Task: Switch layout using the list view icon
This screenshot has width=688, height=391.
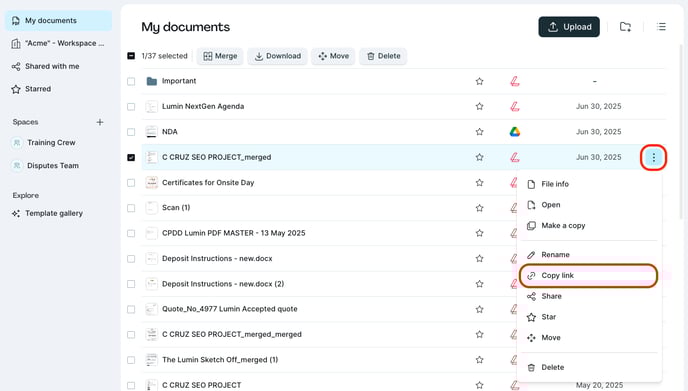Action: [x=661, y=27]
